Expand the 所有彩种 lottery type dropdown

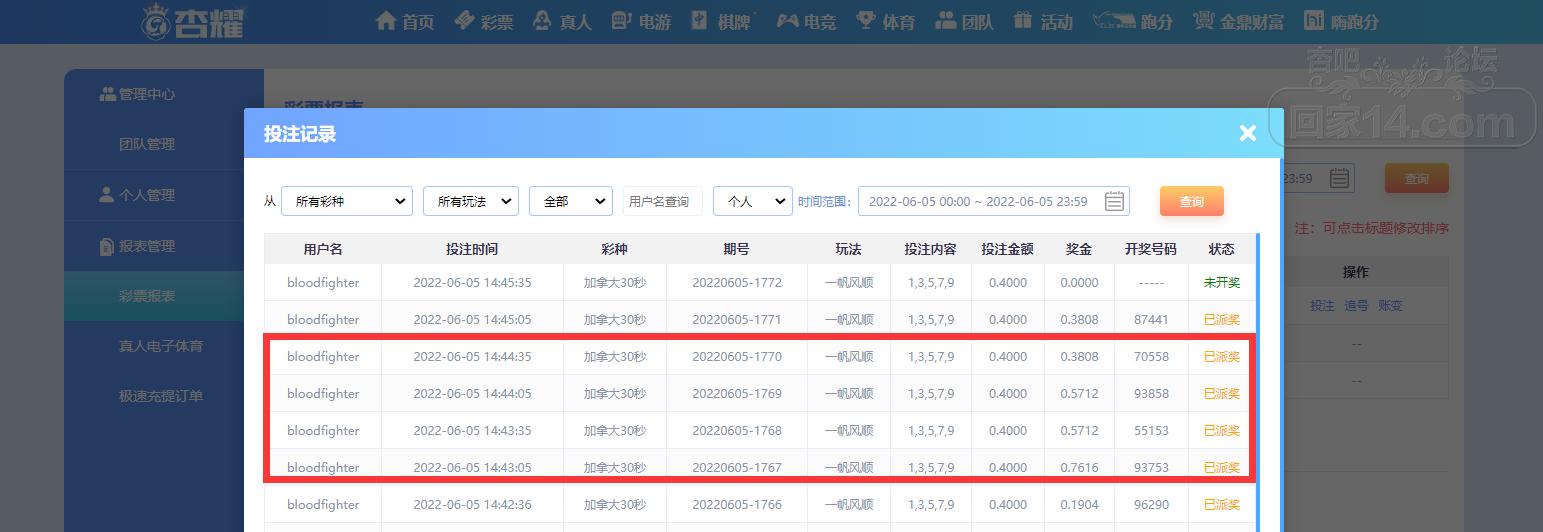[x=347, y=201]
